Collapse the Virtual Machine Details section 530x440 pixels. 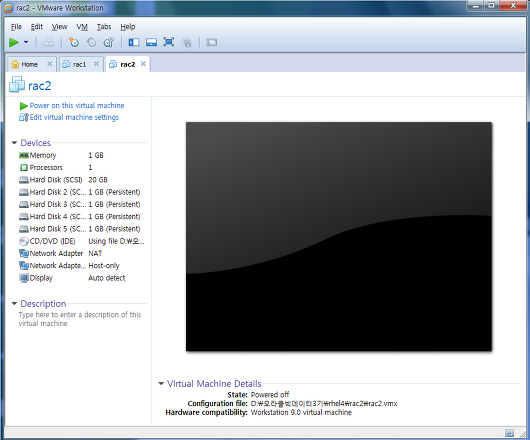tap(161, 384)
